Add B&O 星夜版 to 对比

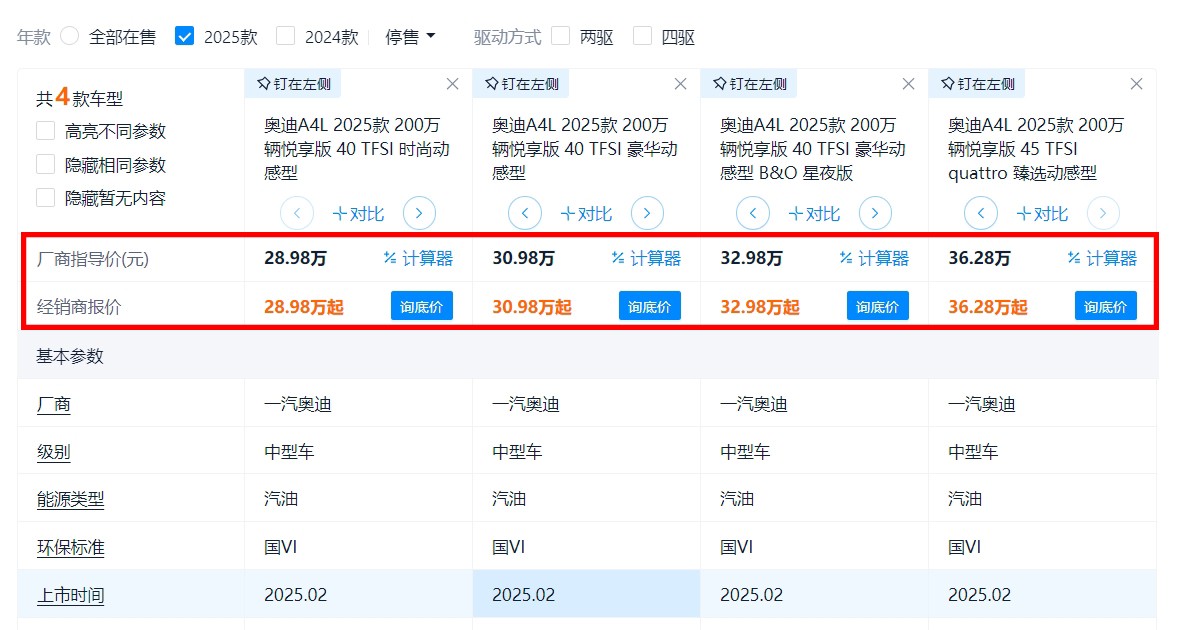tap(814, 214)
